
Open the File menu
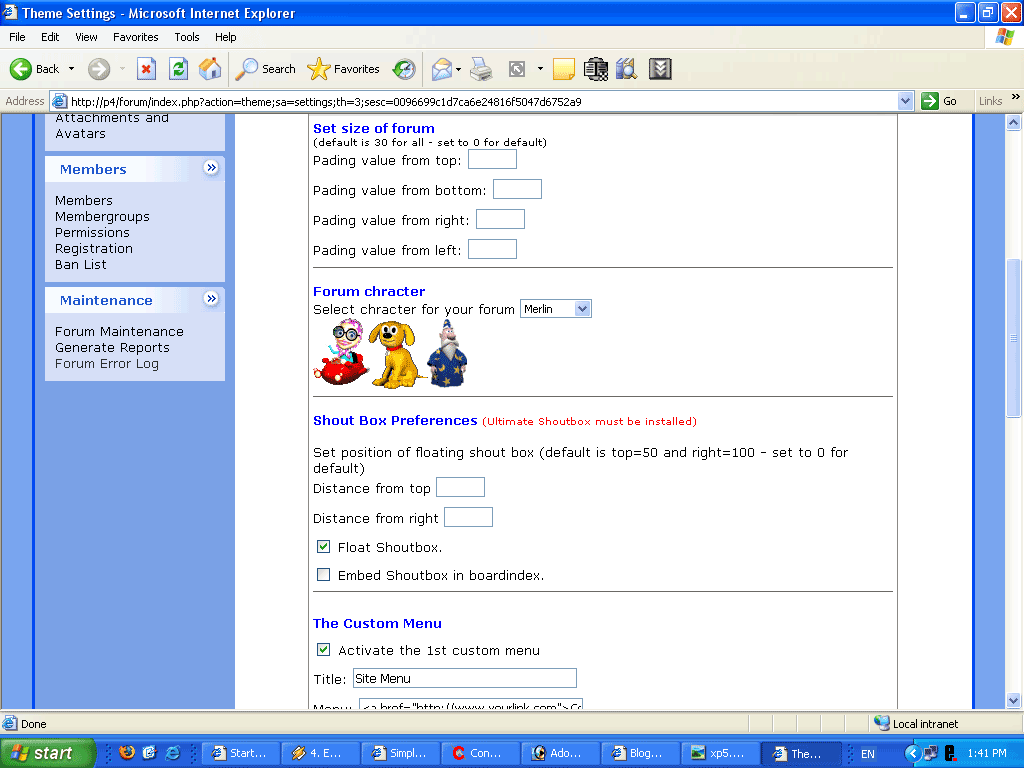tap(18, 37)
